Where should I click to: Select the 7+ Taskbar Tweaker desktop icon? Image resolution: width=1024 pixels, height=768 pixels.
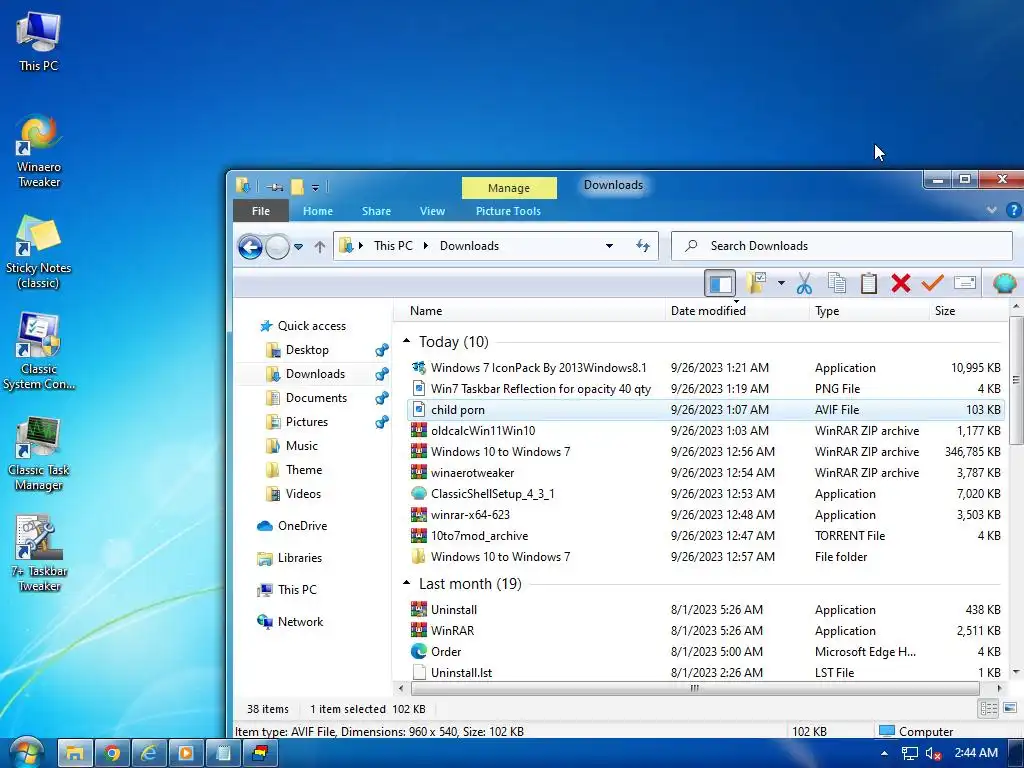click(39, 554)
